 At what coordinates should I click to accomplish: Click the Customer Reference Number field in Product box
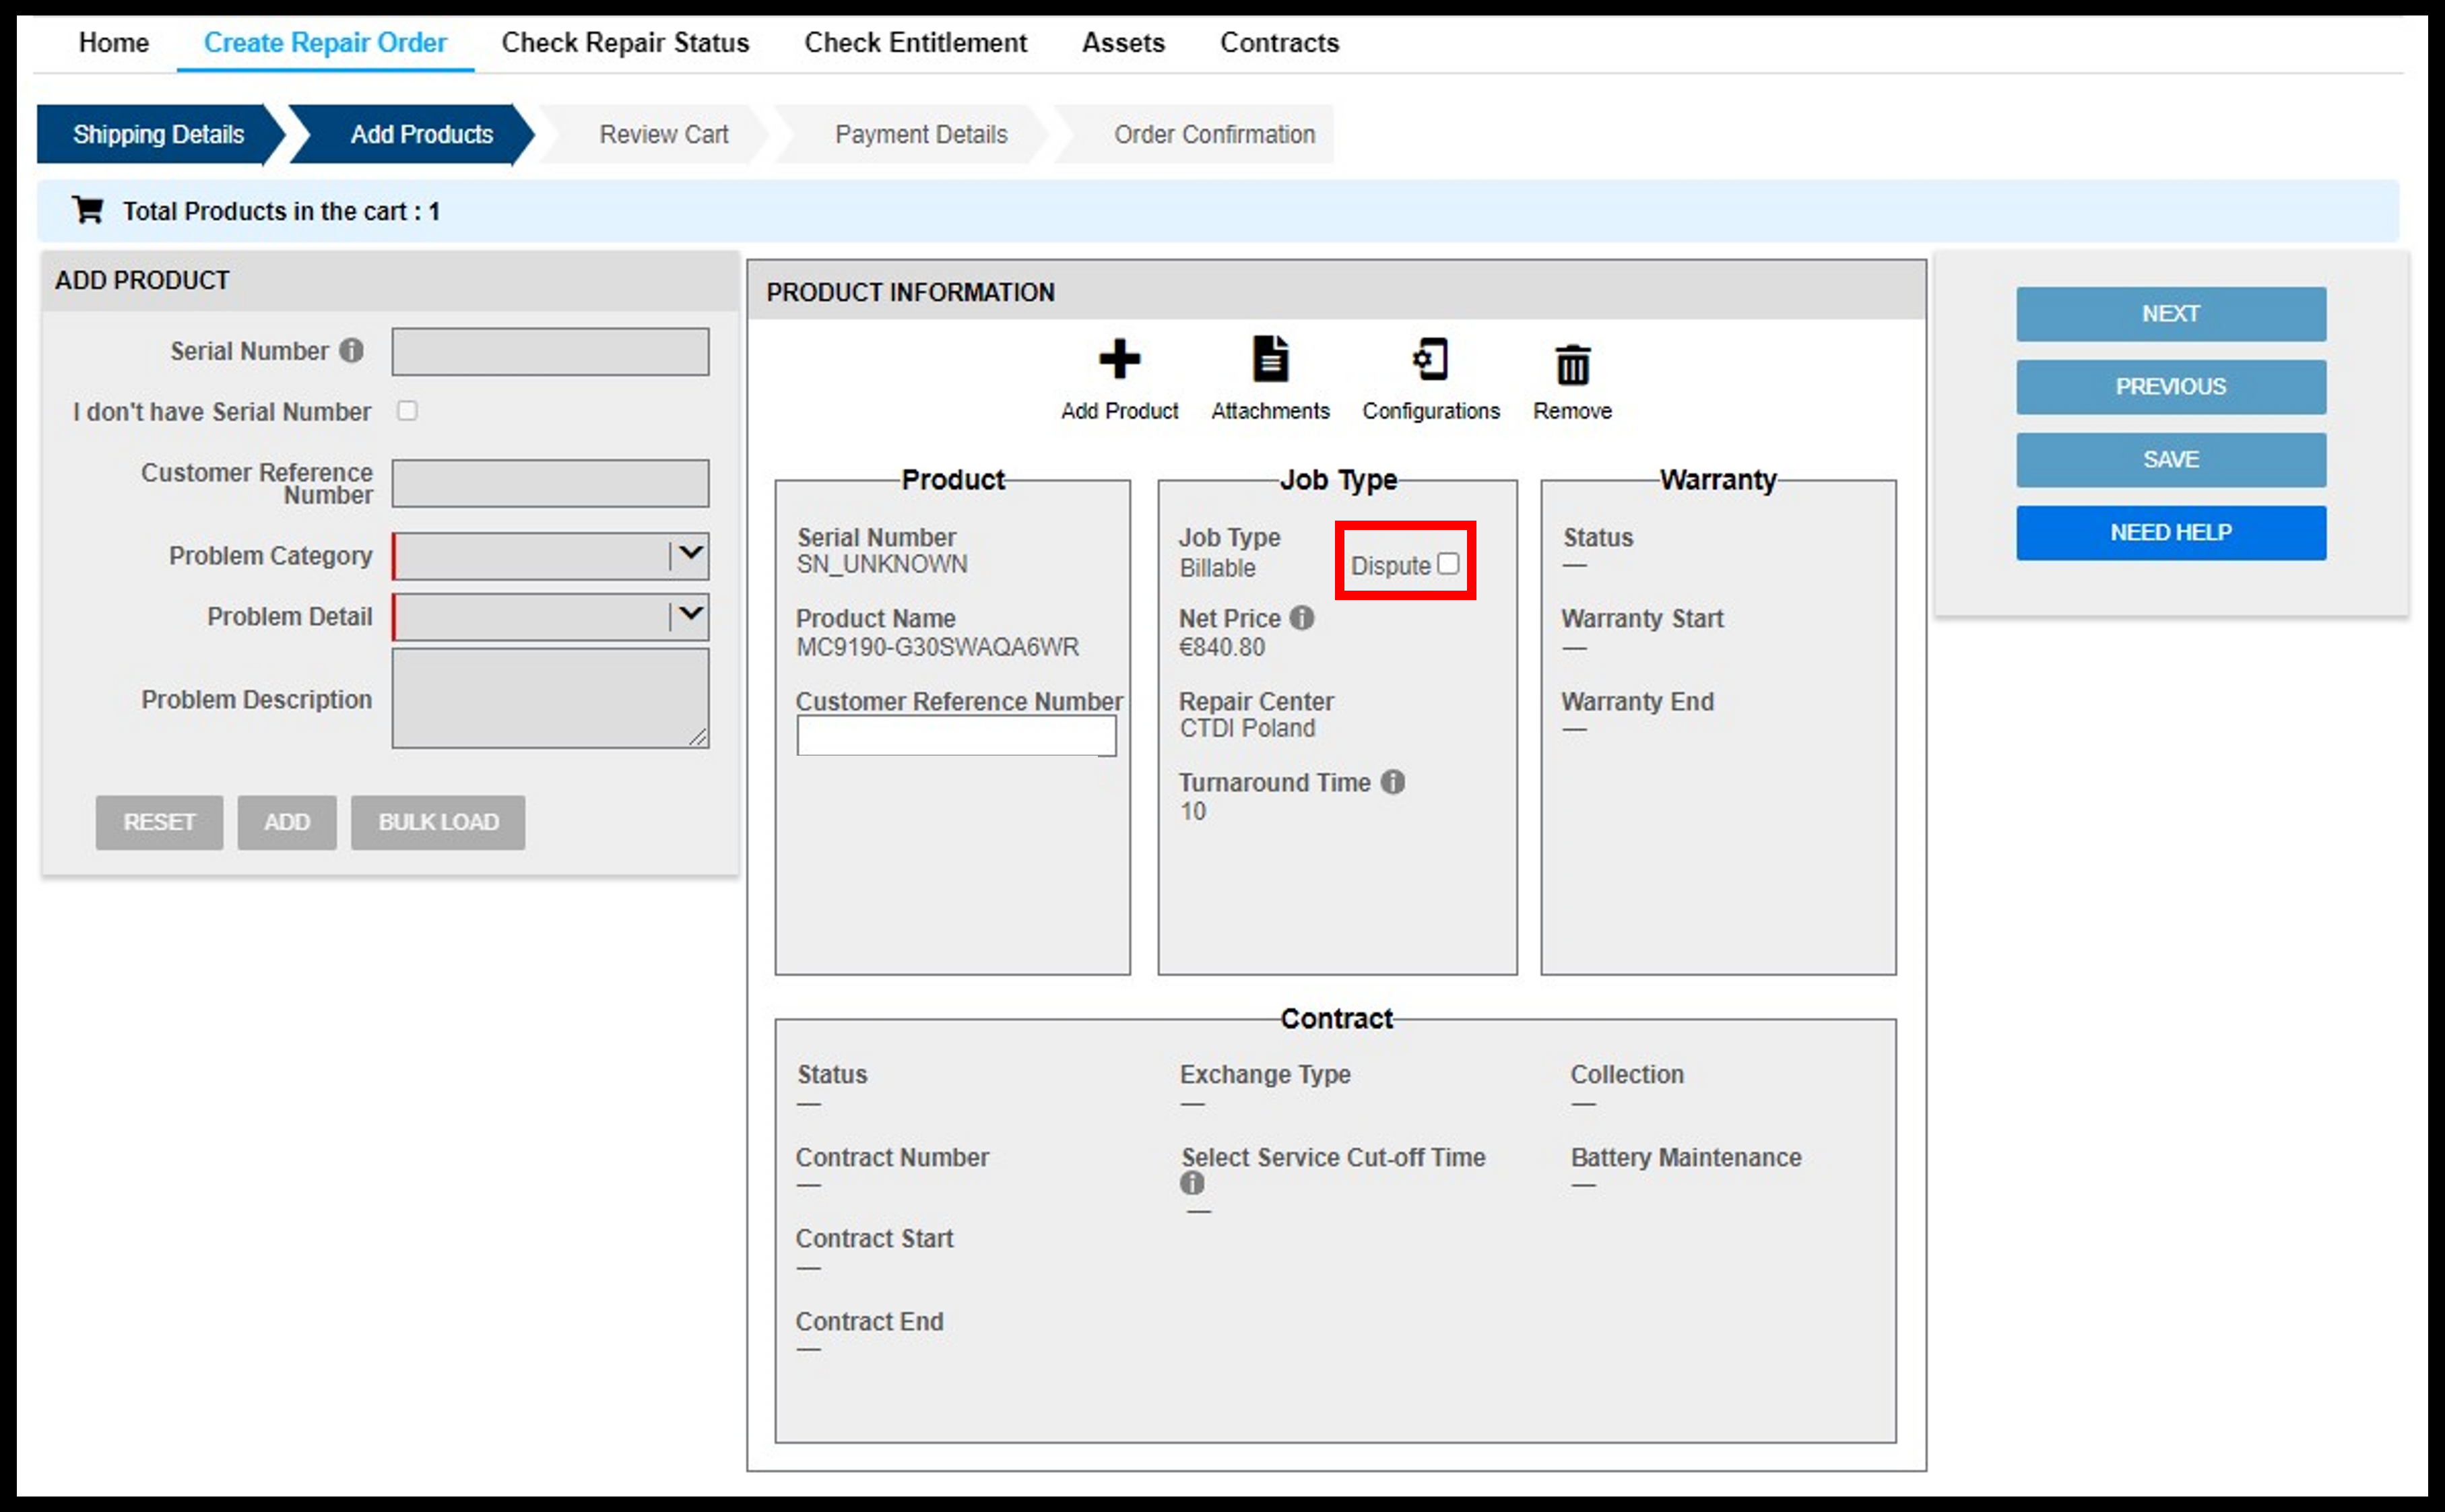tap(956, 736)
